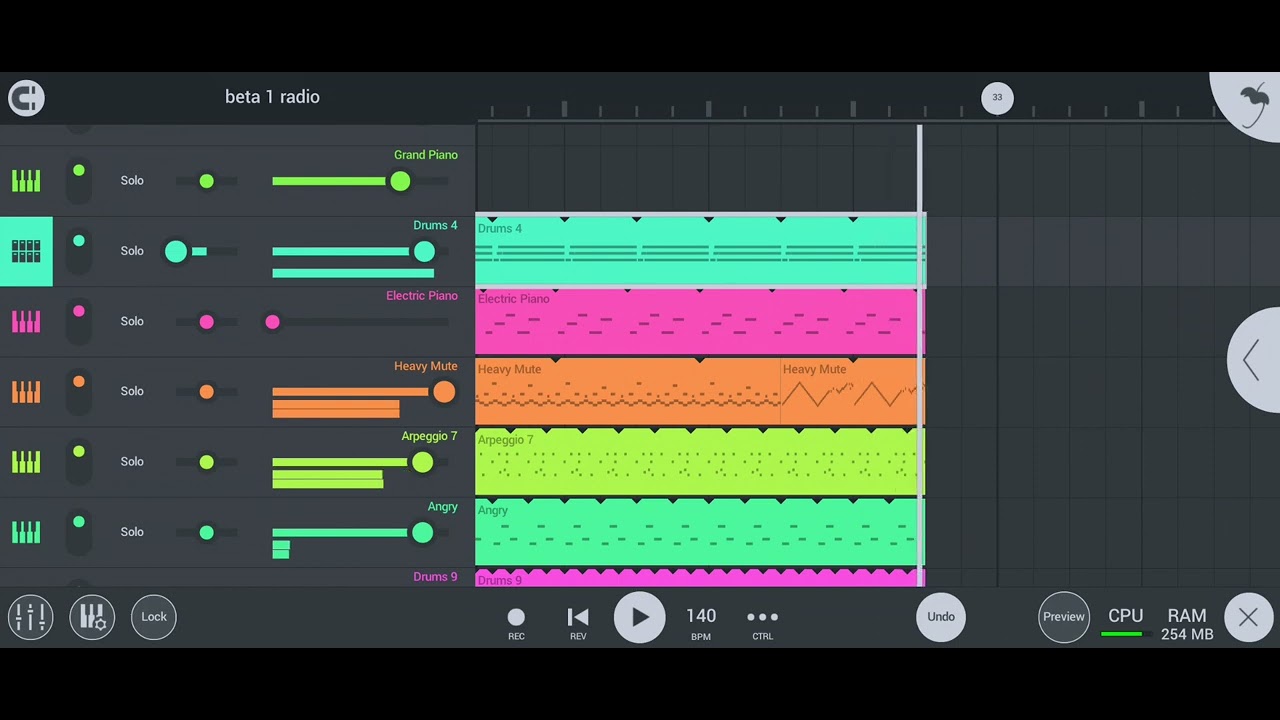1280x720 pixels.
Task: Click the Undo button
Action: (941, 617)
